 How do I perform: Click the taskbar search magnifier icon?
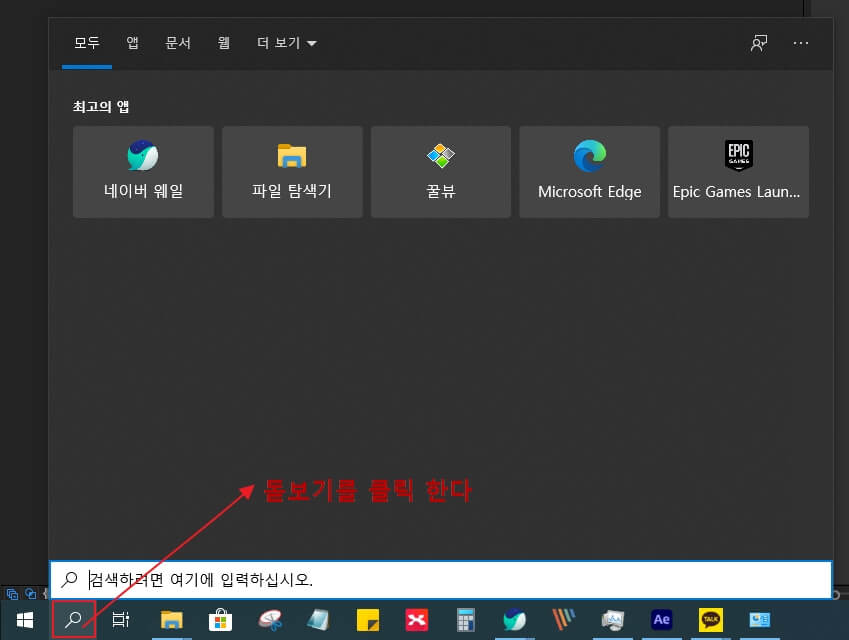click(74, 619)
